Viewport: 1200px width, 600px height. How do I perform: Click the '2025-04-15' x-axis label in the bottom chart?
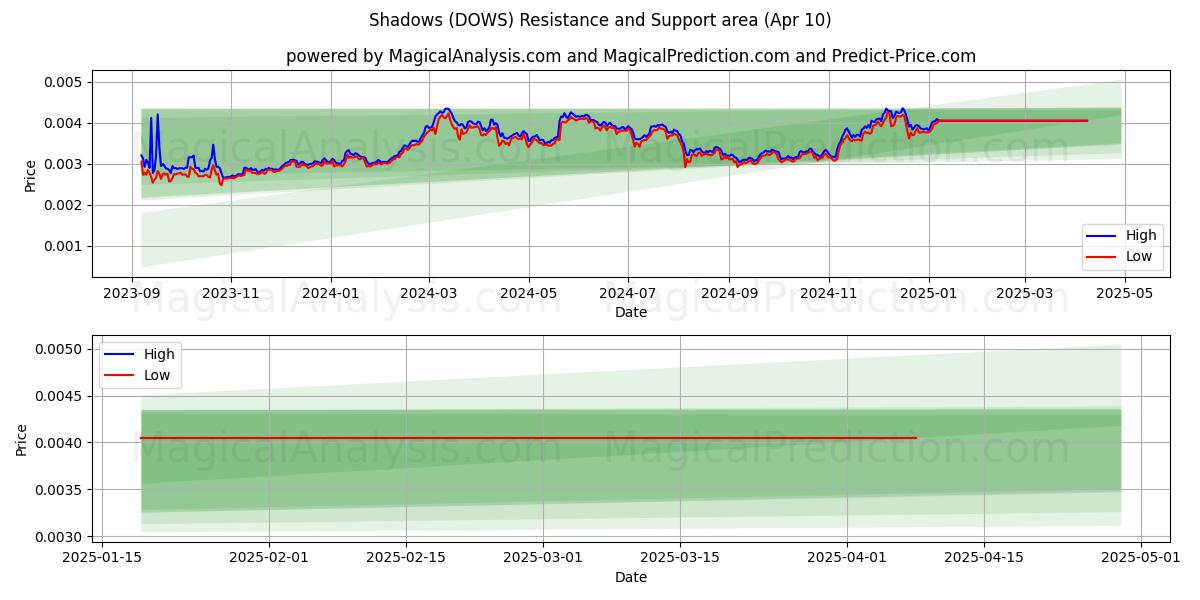(x=984, y=559)
